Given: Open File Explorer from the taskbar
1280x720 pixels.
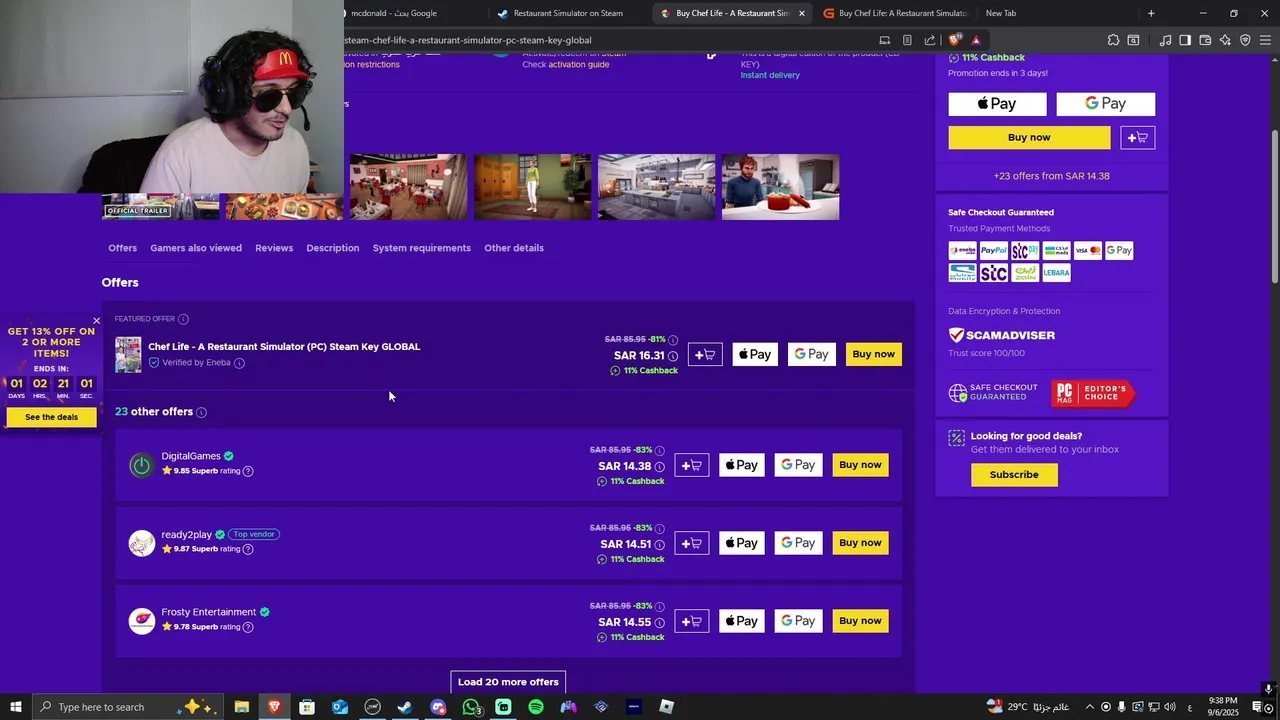Looking at the screenshot, I should coord(241,707).
